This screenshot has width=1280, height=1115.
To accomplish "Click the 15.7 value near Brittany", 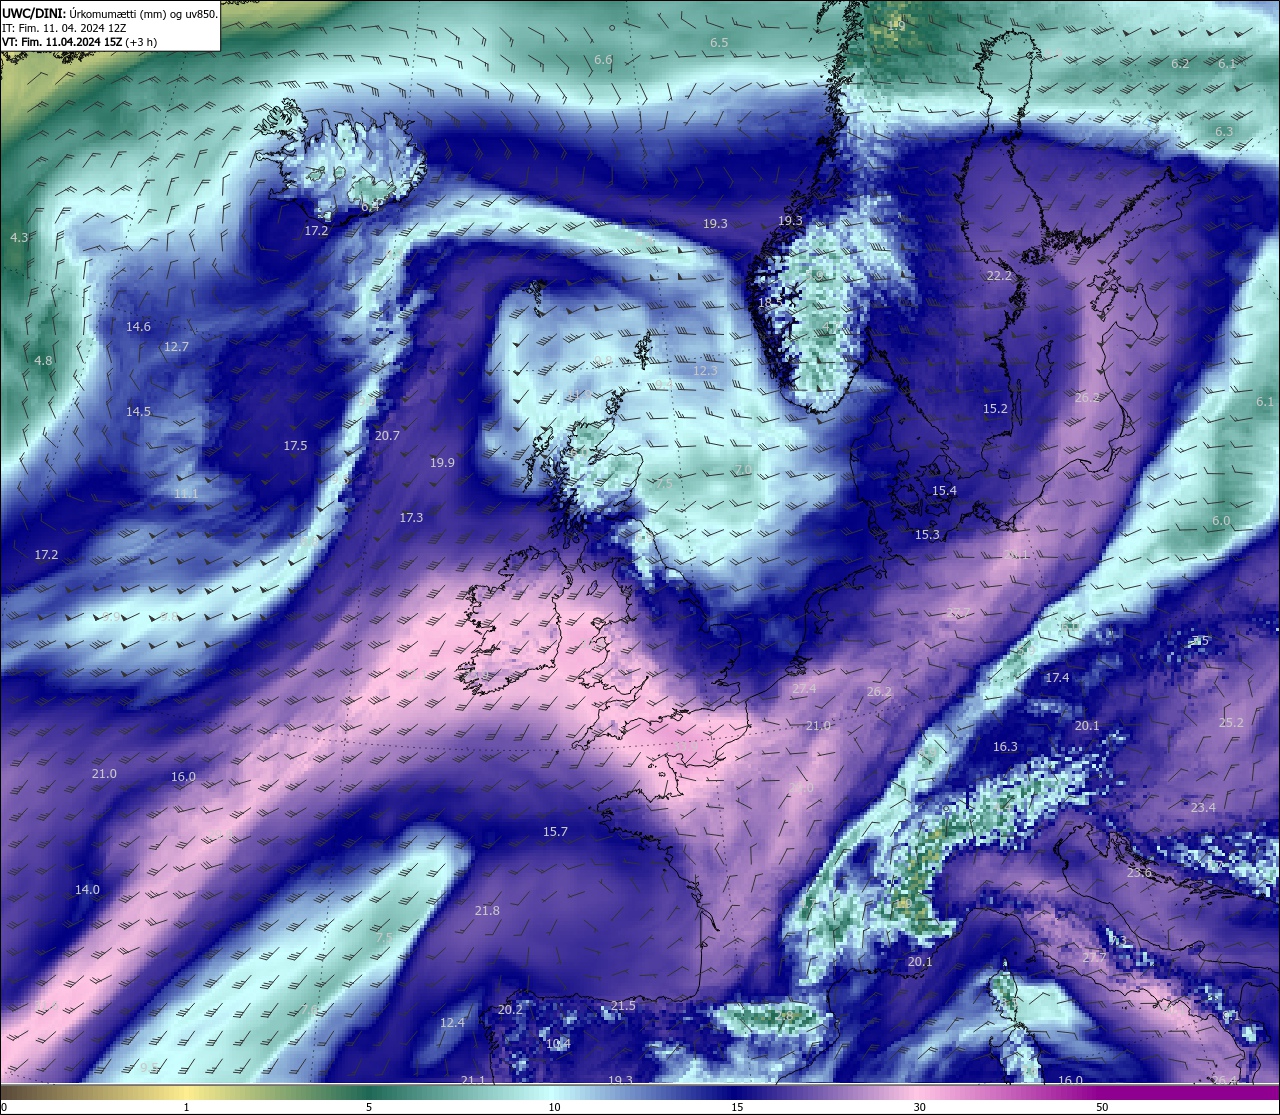I will tap(555, 831).
